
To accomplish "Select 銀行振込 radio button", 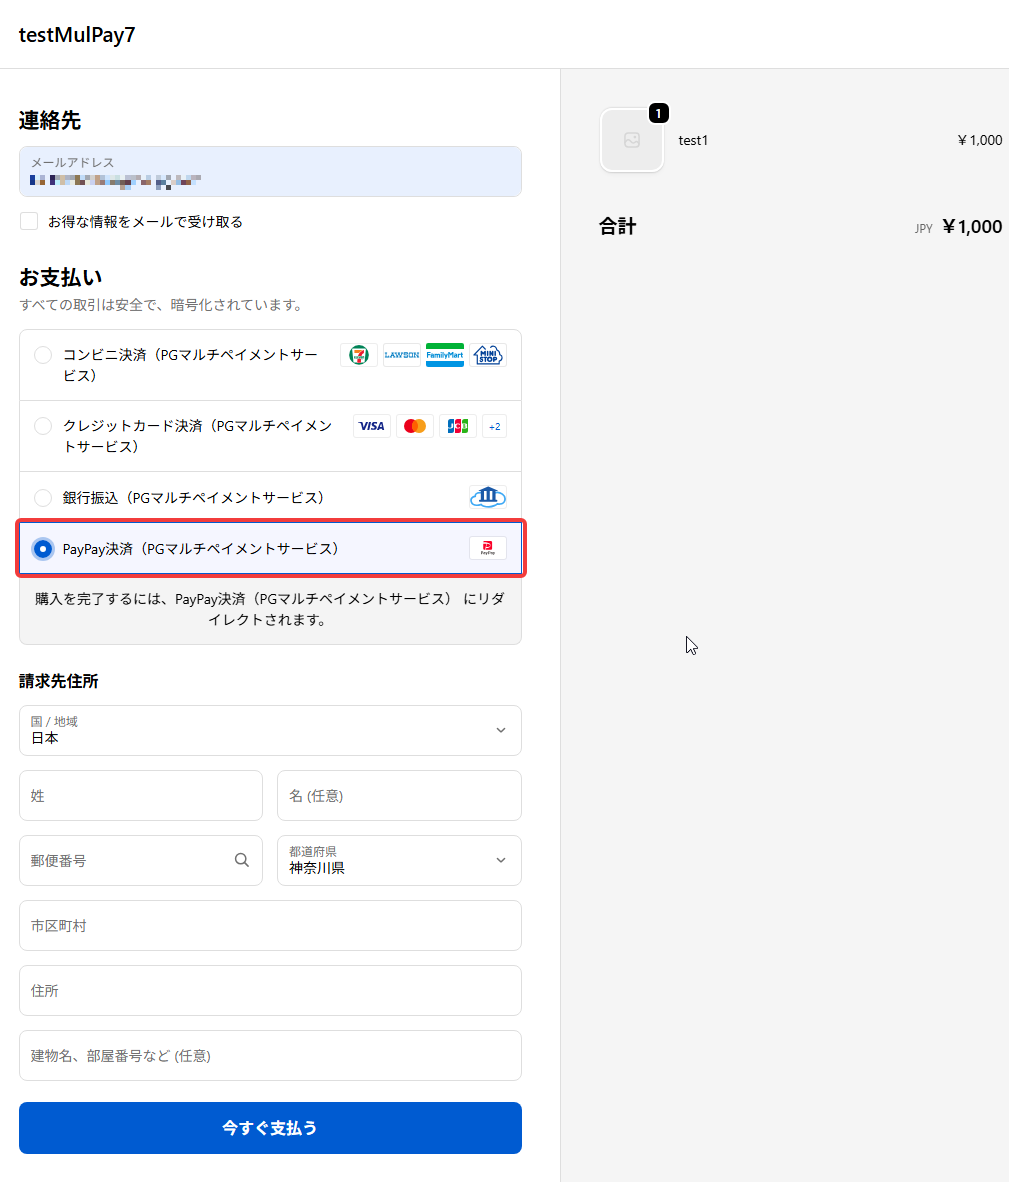I will pyautogui.click(x=43, y=498).
